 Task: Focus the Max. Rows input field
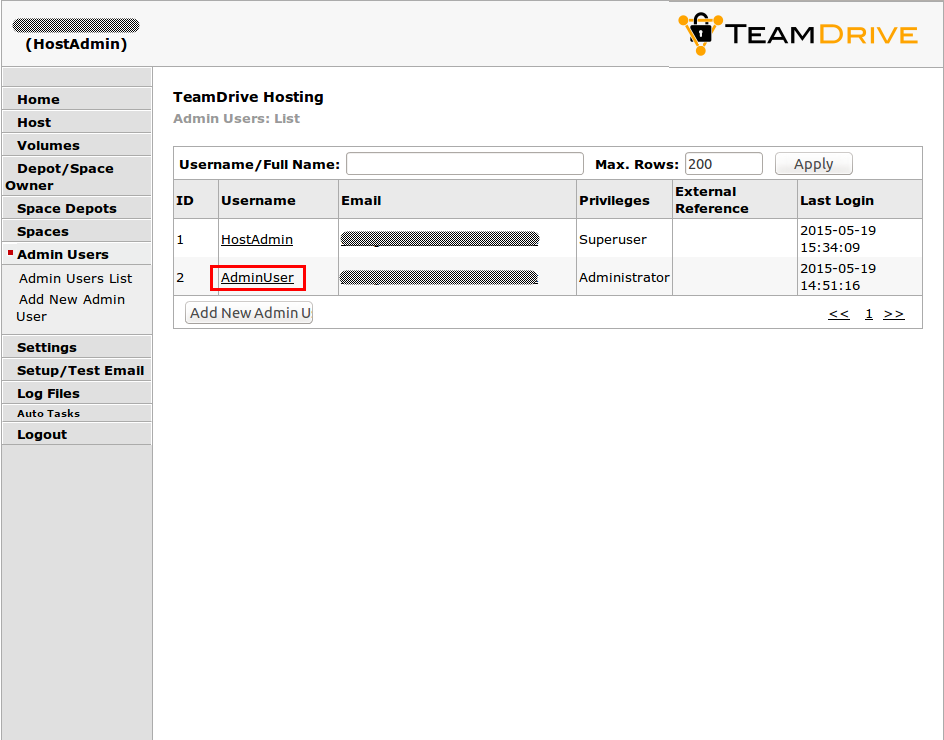point(723,164)
